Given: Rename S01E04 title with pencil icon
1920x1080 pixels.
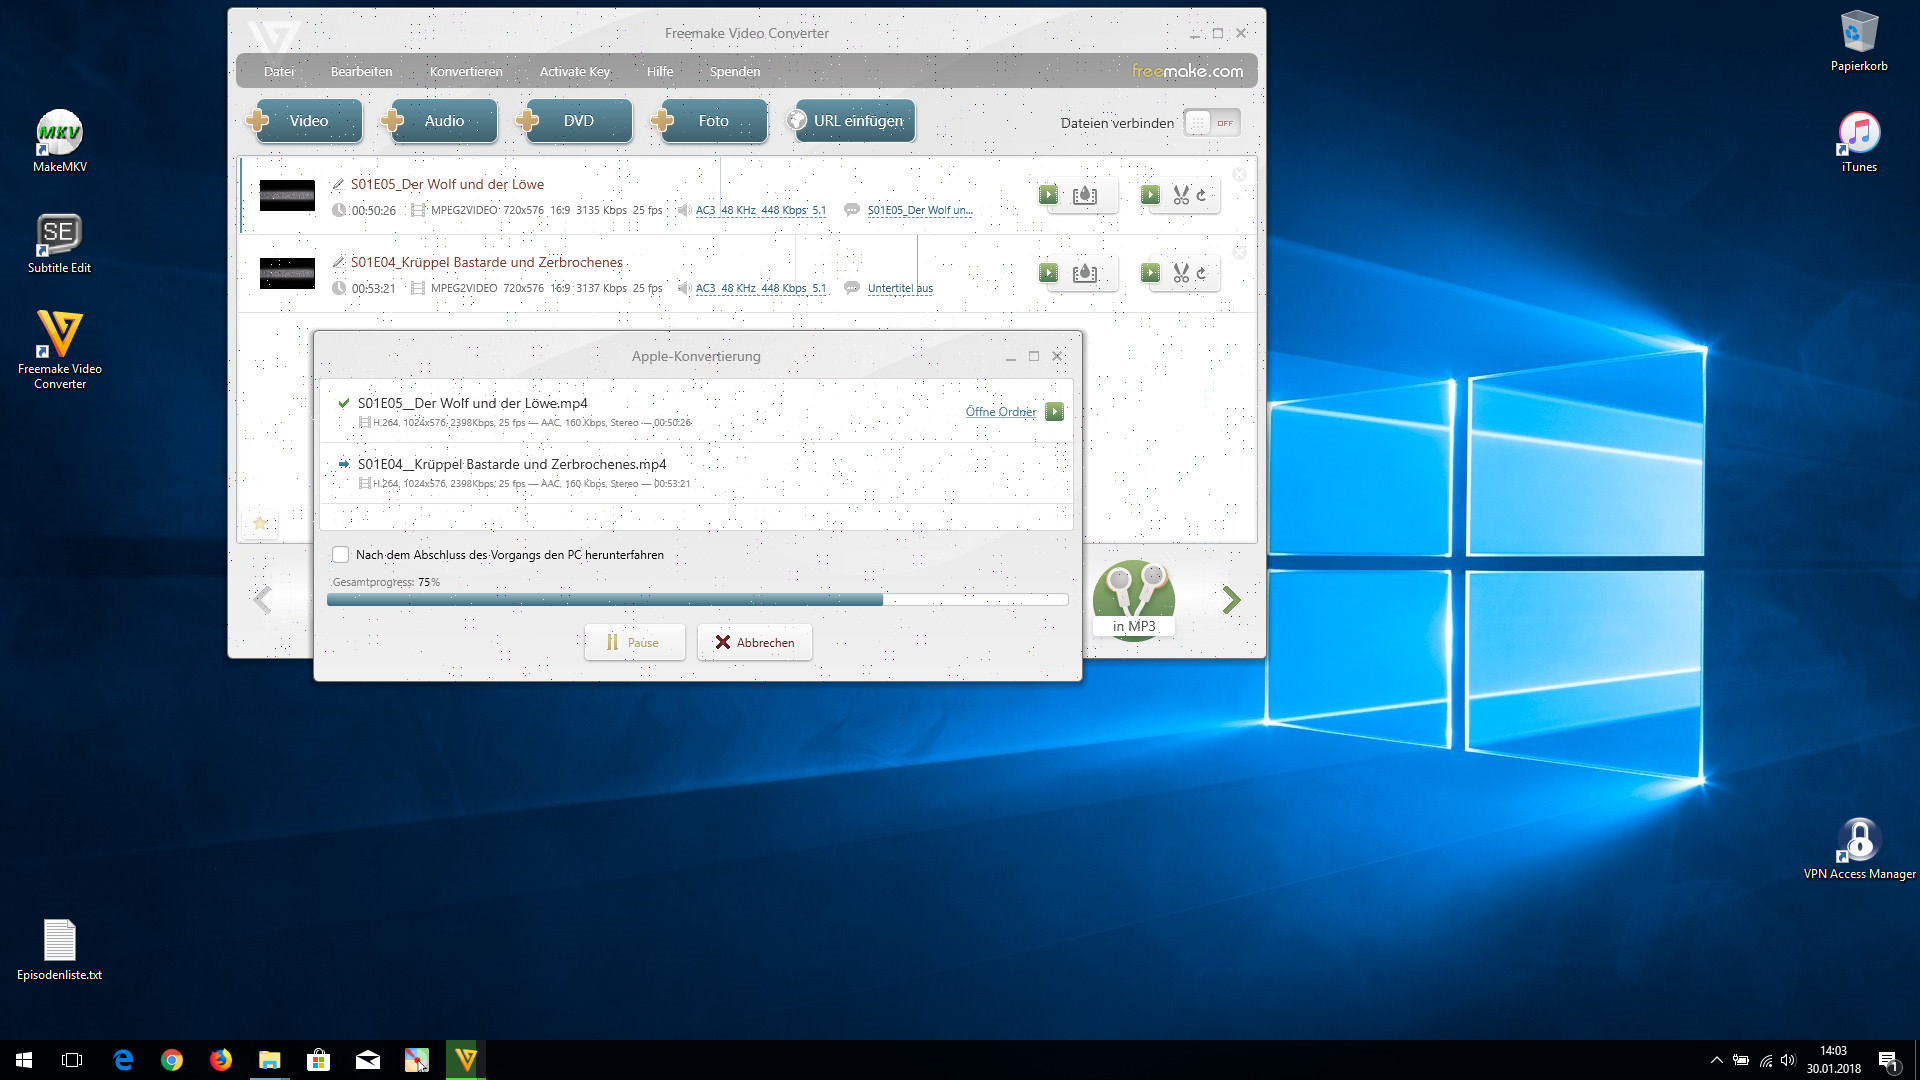Looking at the screenshot, I should click(x=338, y=262).
